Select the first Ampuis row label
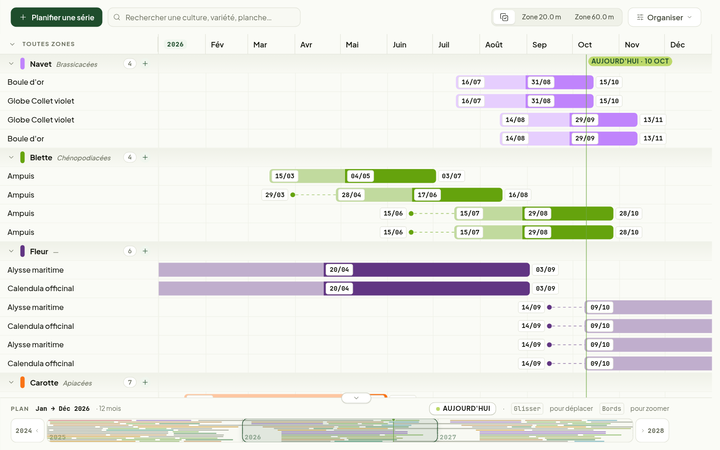720x450 pixels. coord(21,176)
